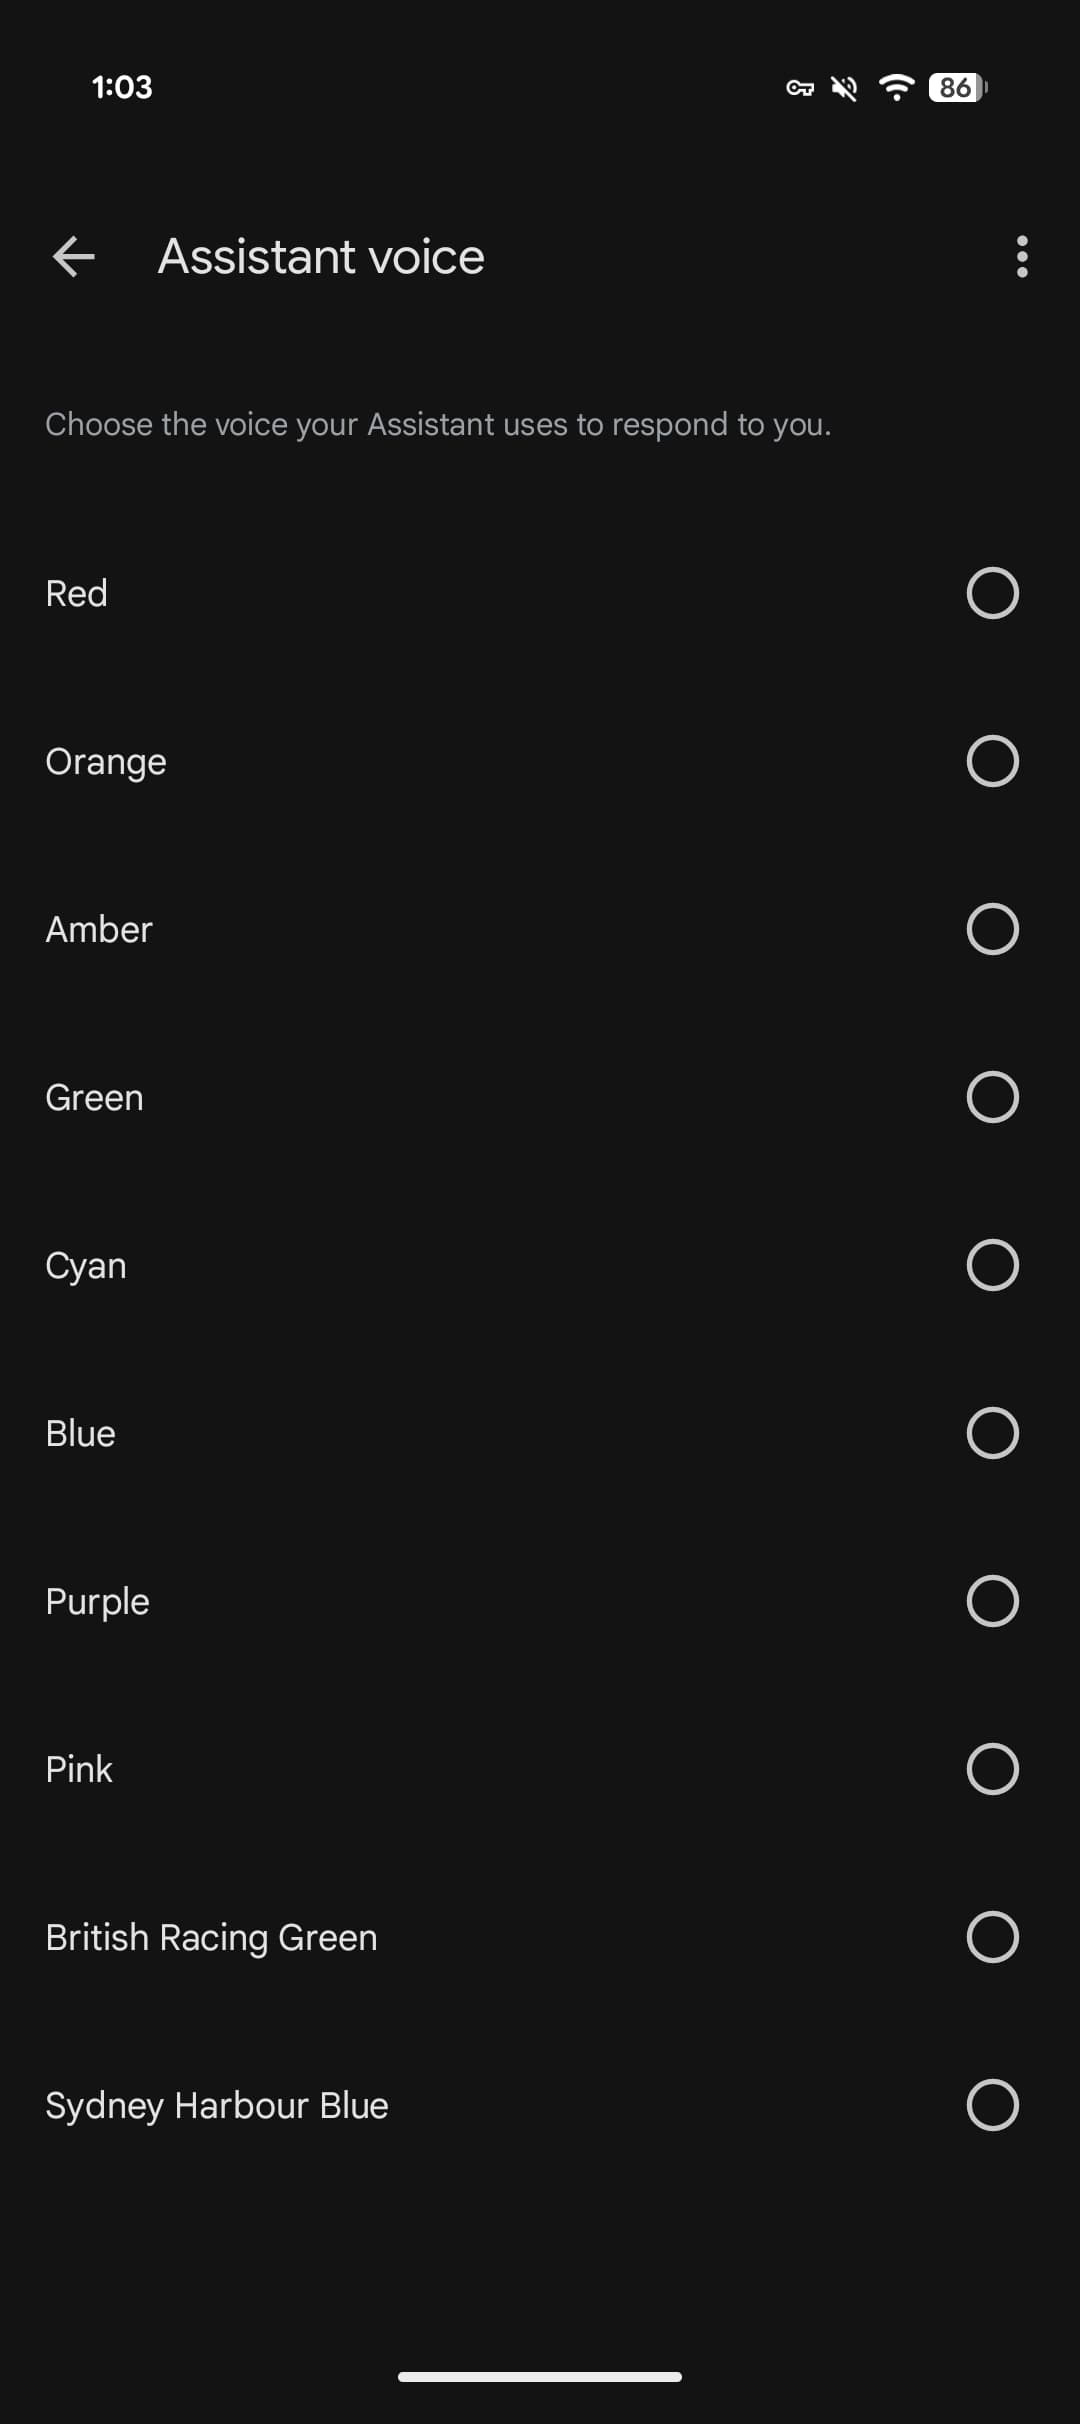Tap the Wi-Fi signal status icon
Viewport: 1080px width, 2424px height.
[x=896, y=88]
